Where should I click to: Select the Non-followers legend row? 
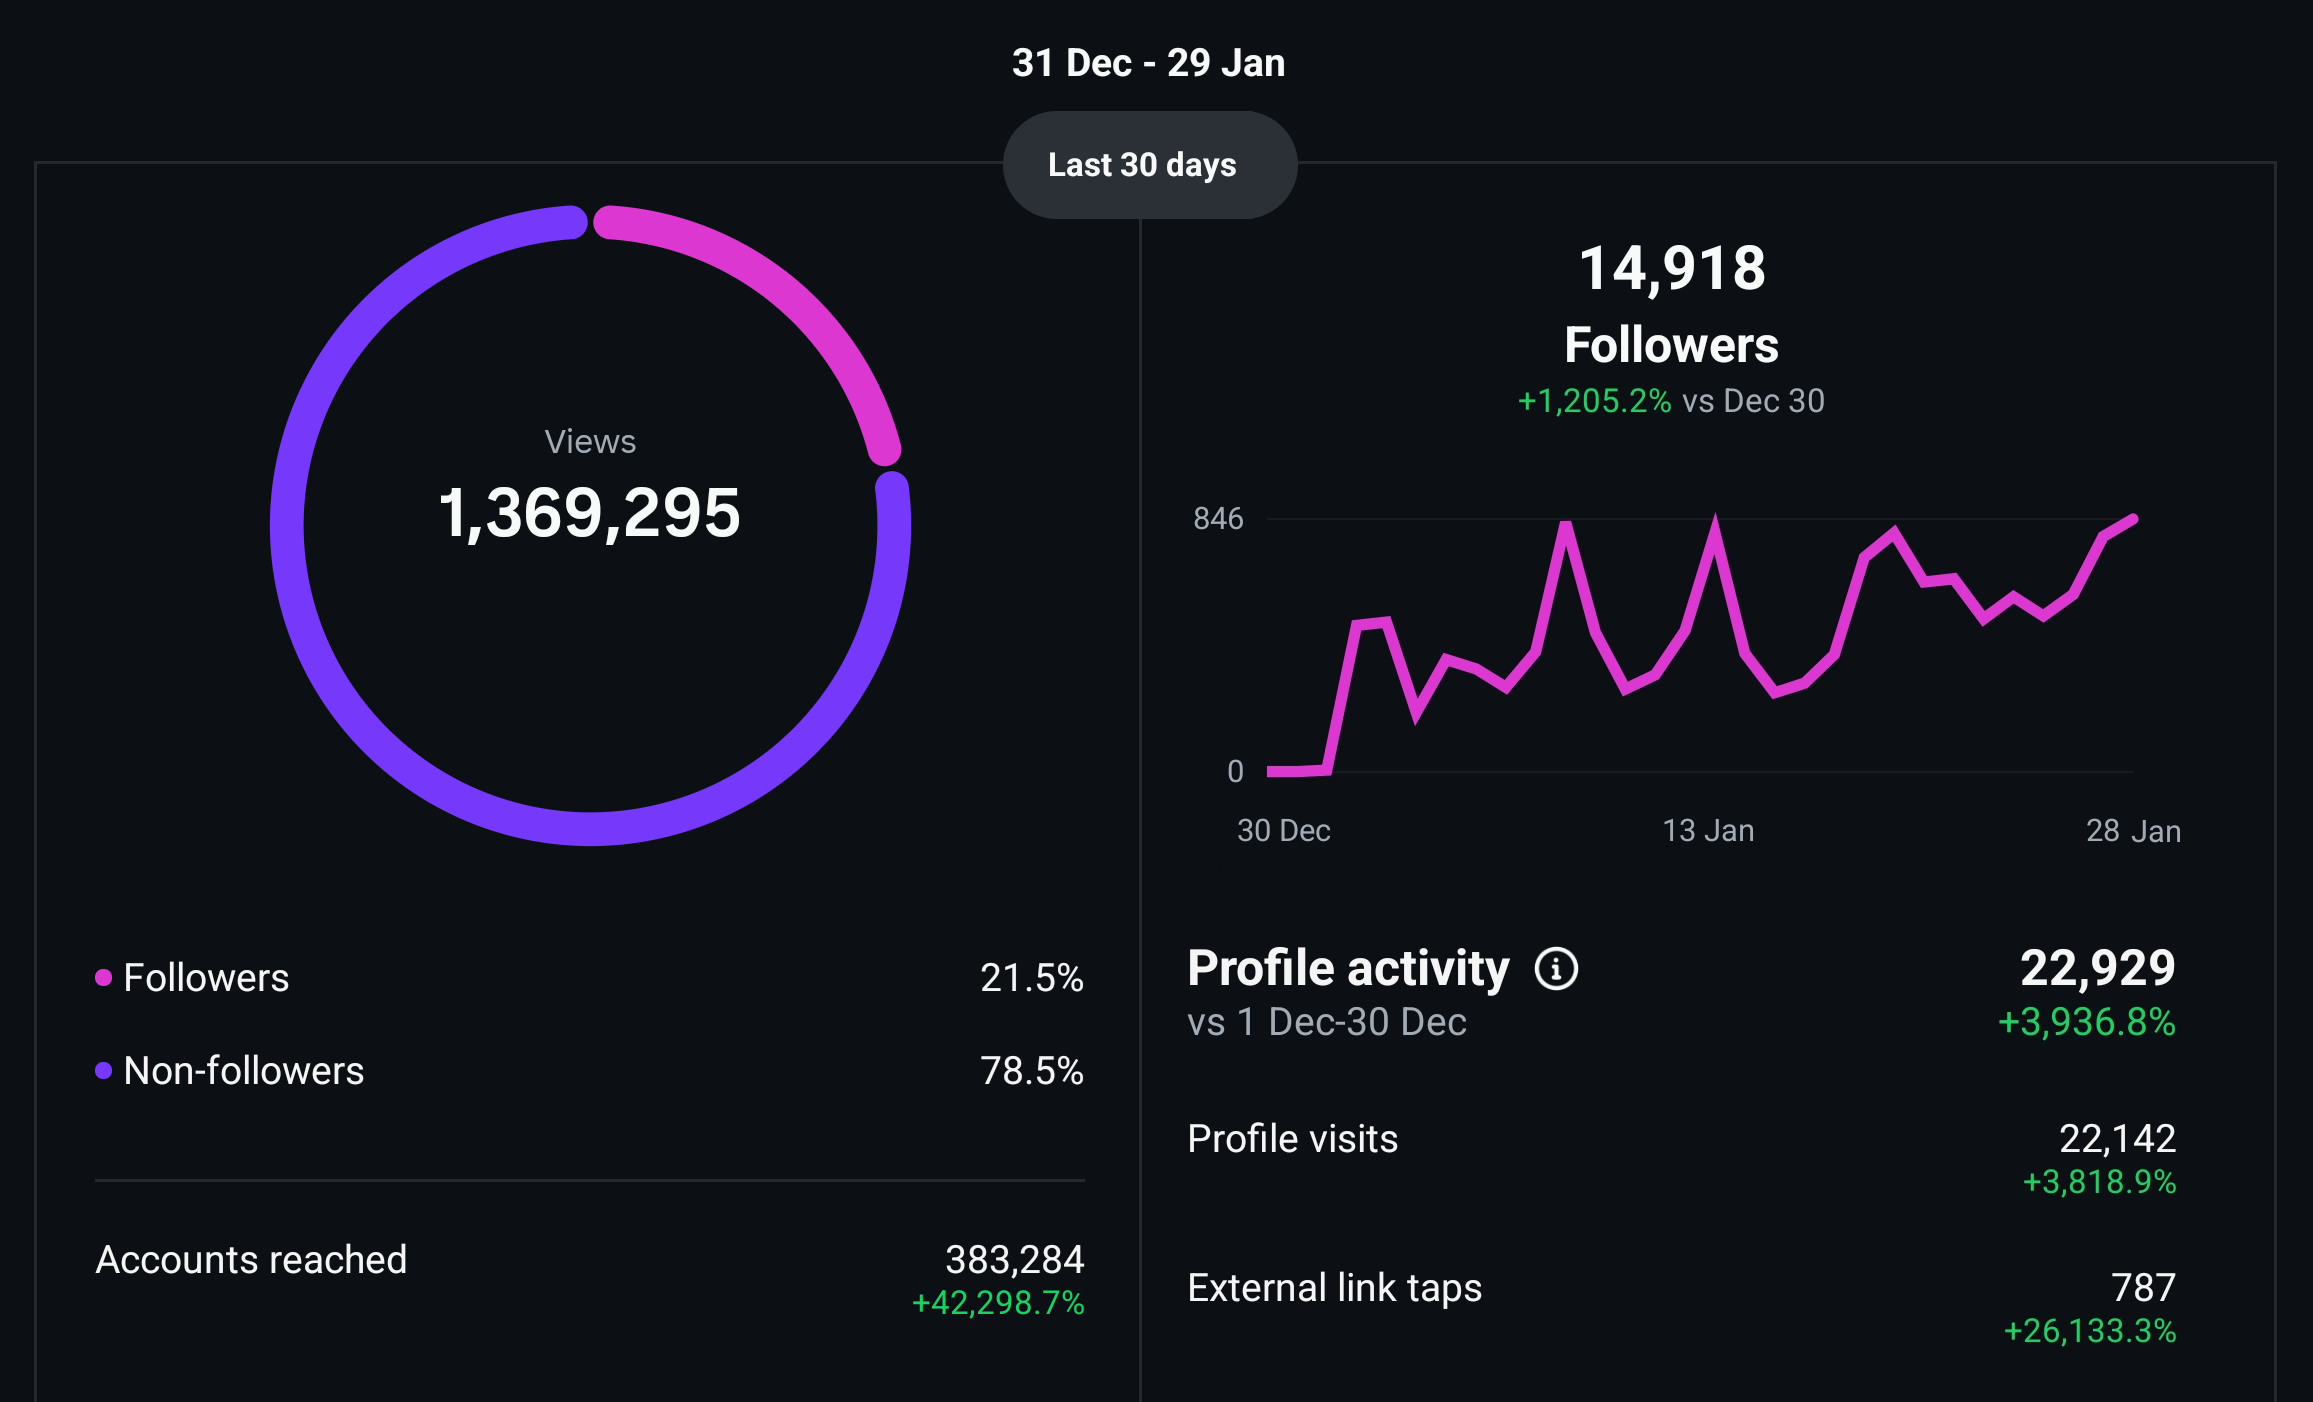pos(243,1071)
